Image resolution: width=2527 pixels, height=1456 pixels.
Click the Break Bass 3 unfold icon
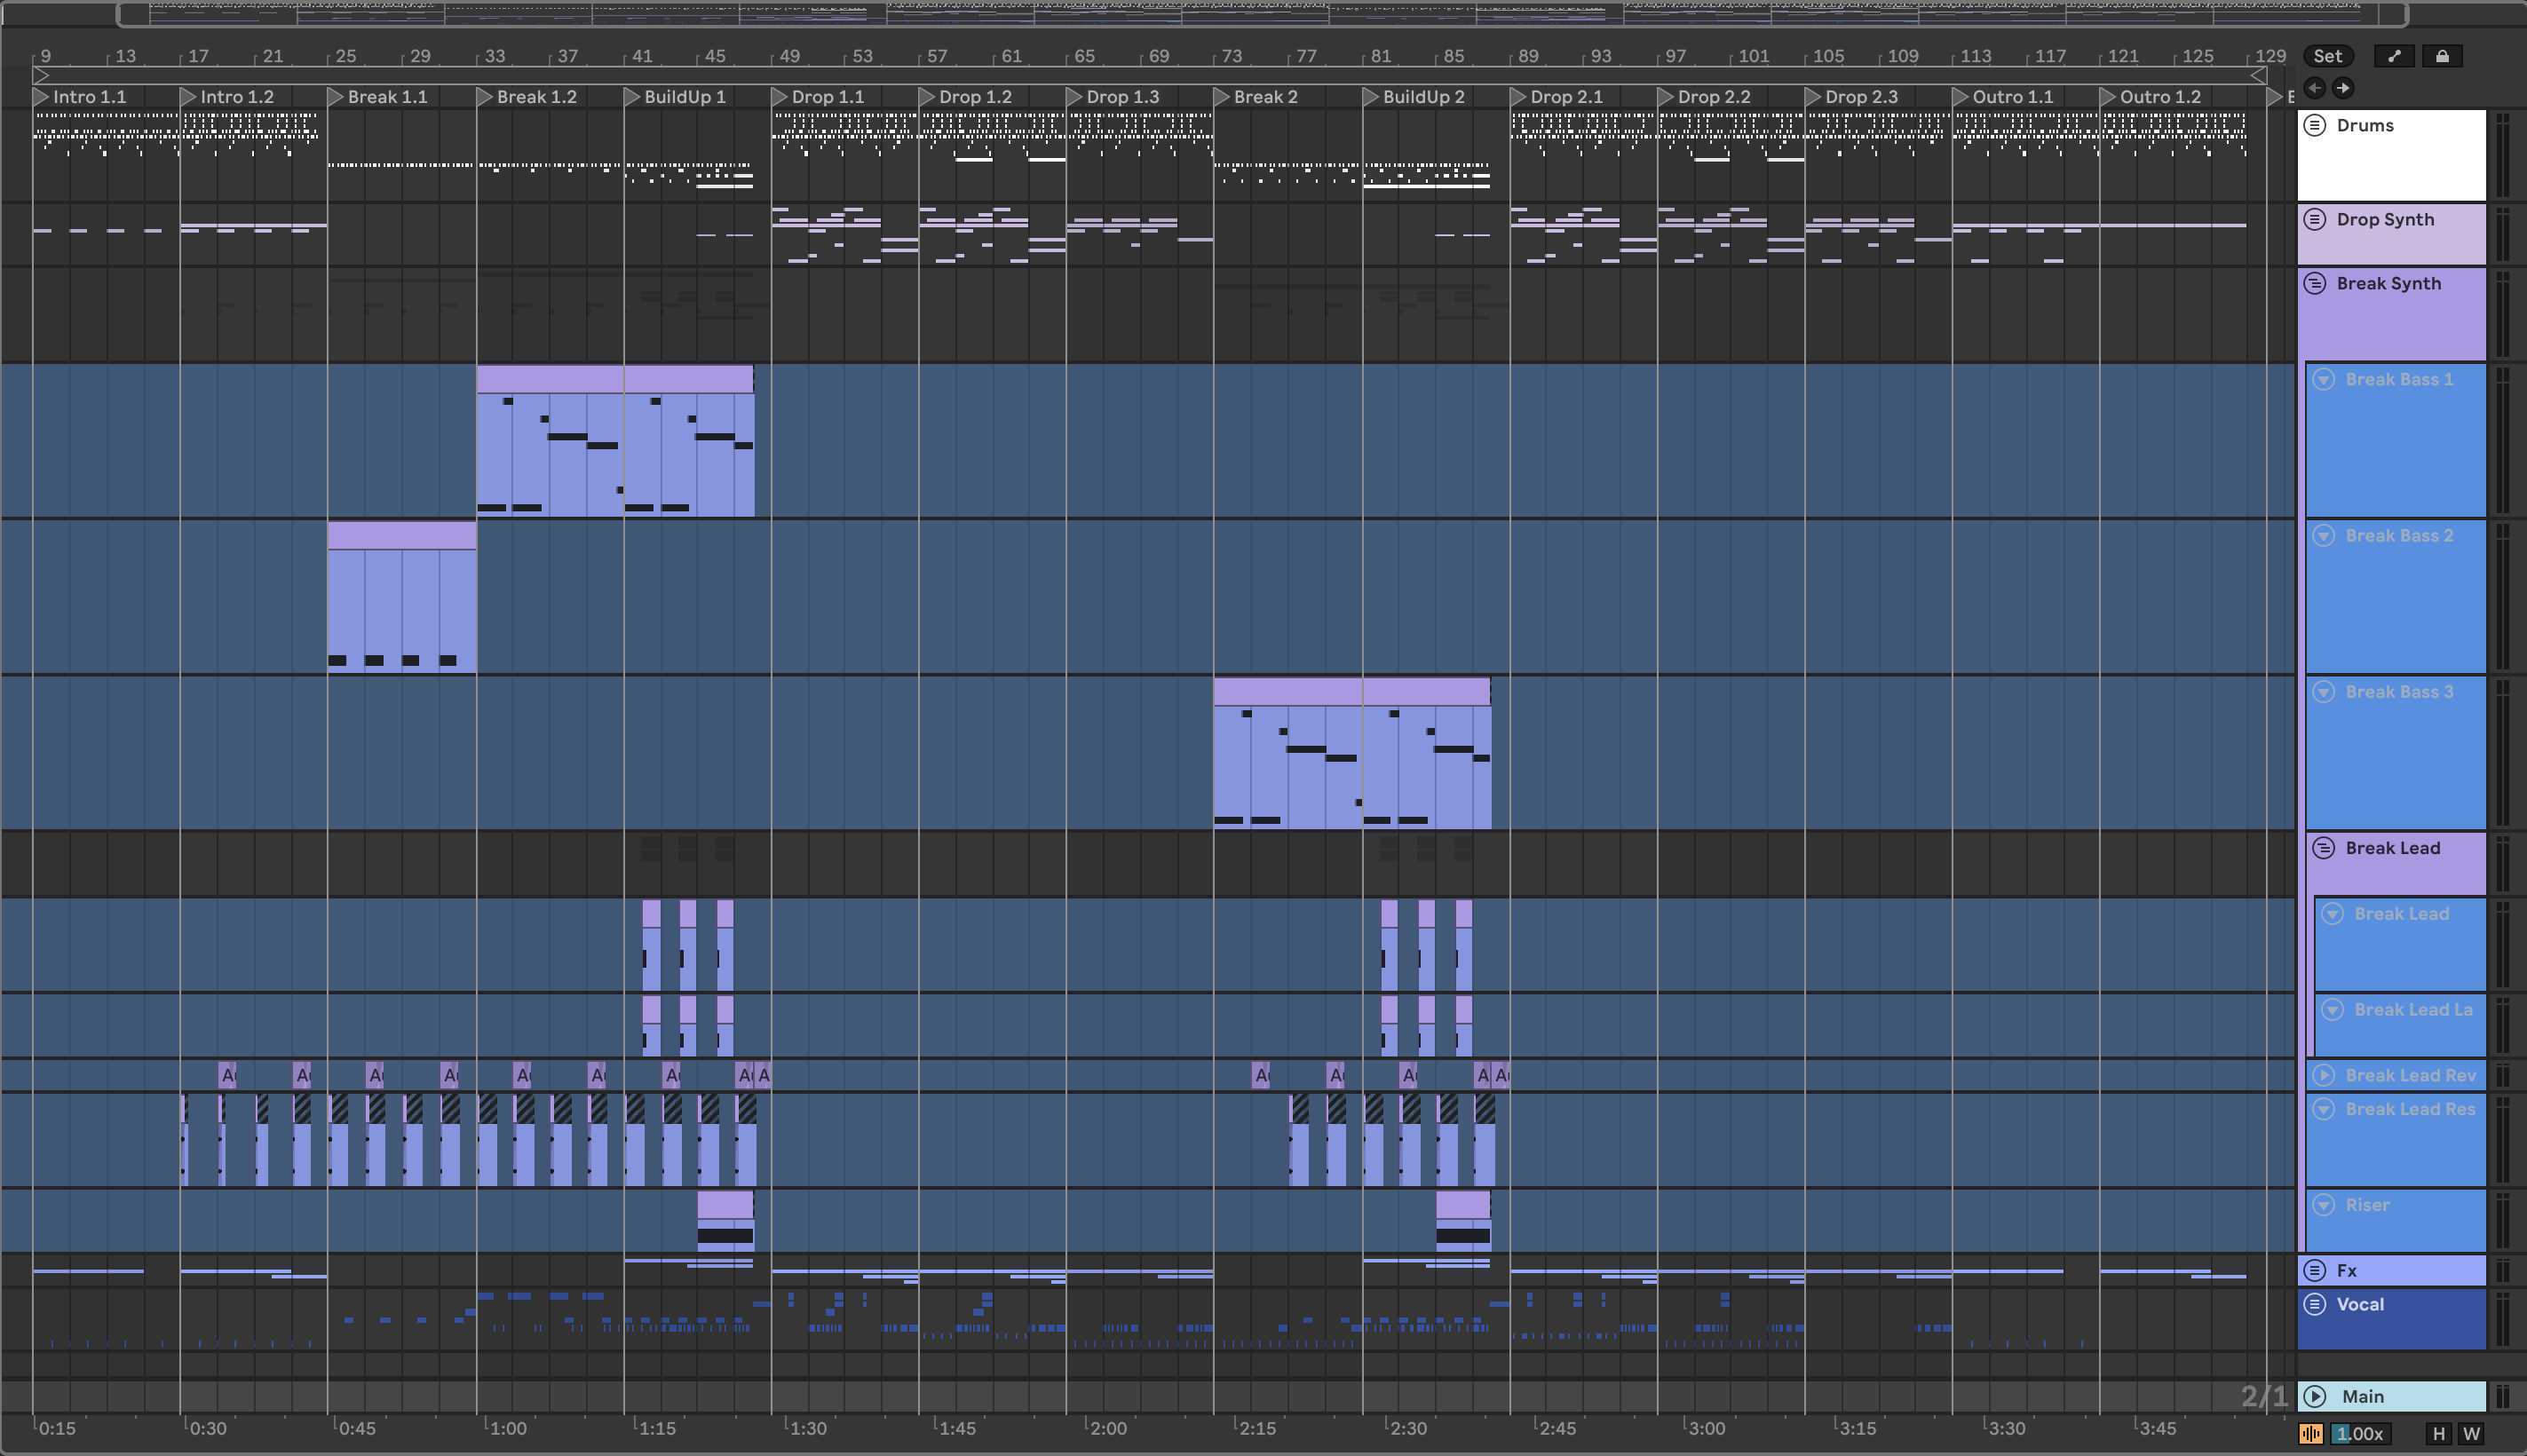point(2324,692)
